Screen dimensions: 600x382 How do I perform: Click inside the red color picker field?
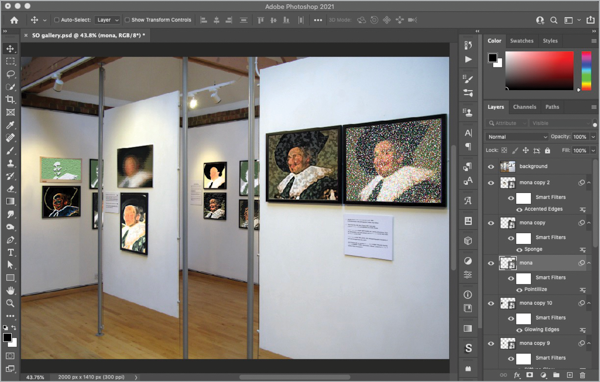[x=540, y=71]
